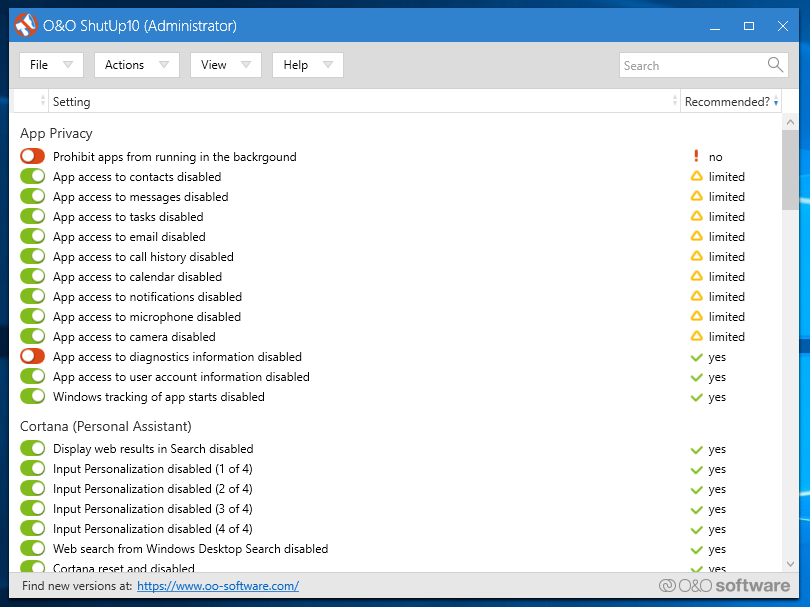This screenshot has height=607, width=810.
Task: Click the checkmark for Input Personalization (3 of 4)
Action: point(696,509)
